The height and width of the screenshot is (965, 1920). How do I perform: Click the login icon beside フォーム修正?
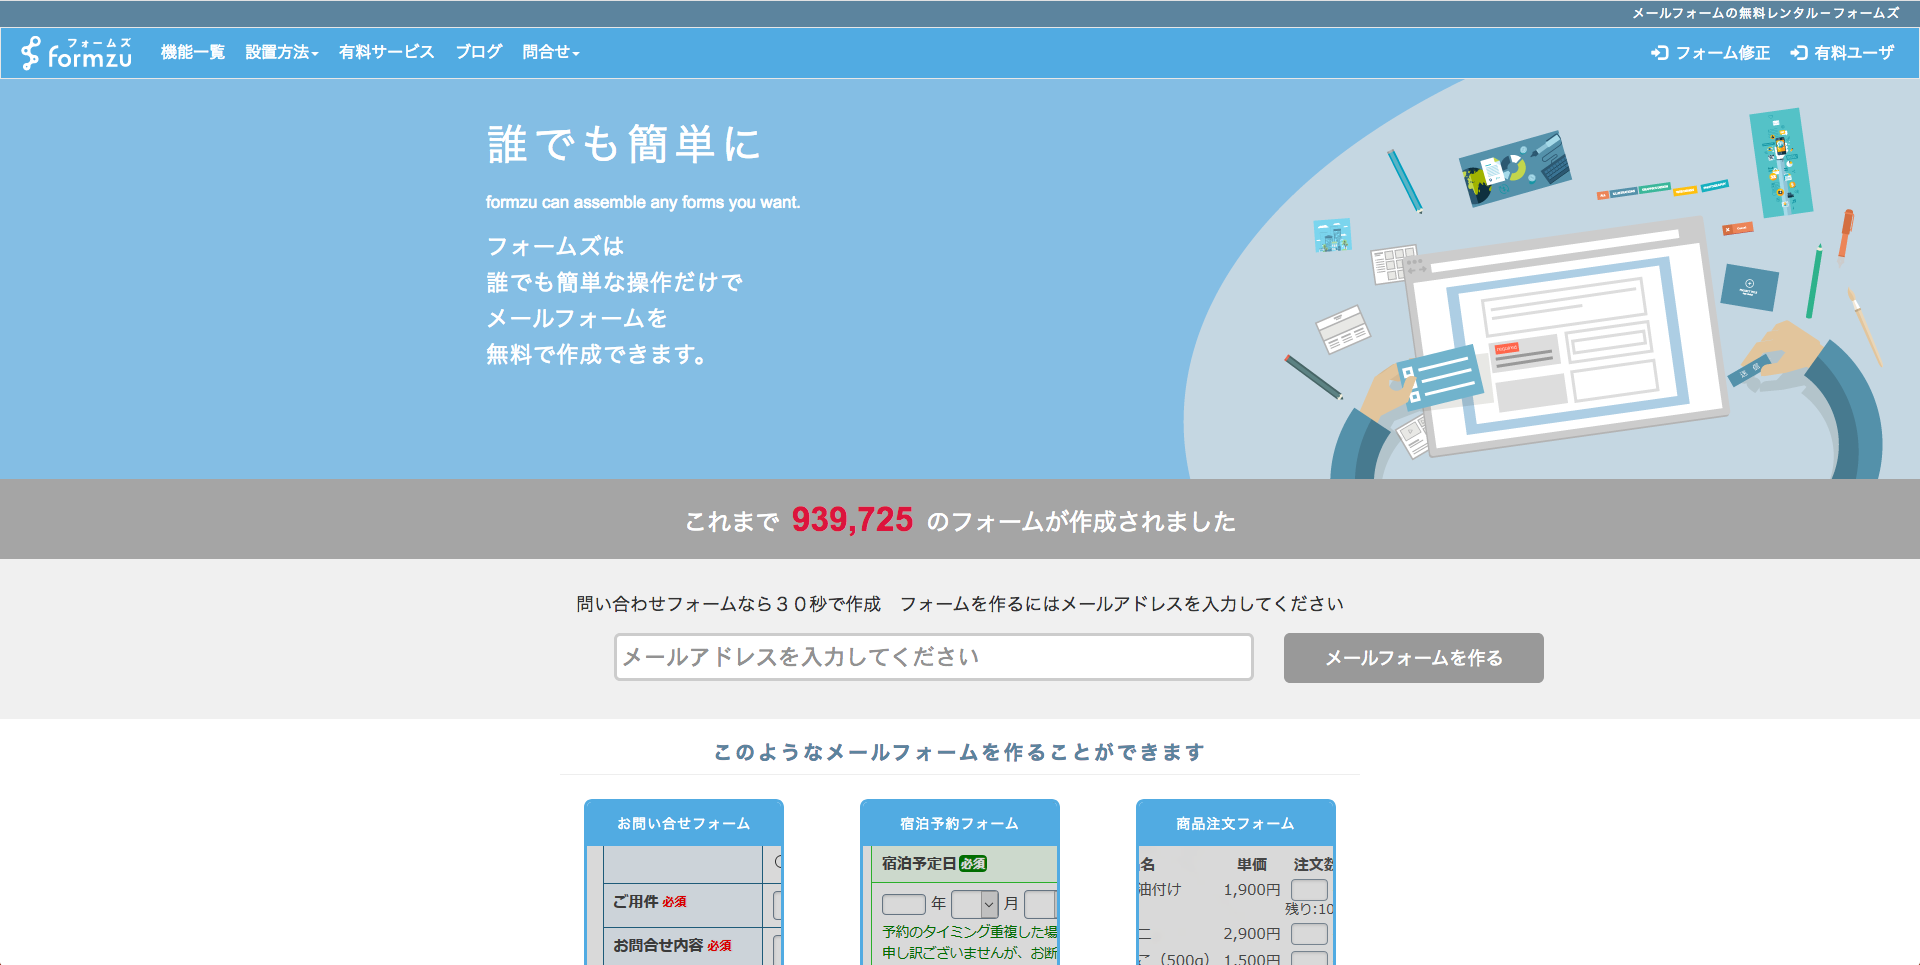click(x=1660, y=53)
